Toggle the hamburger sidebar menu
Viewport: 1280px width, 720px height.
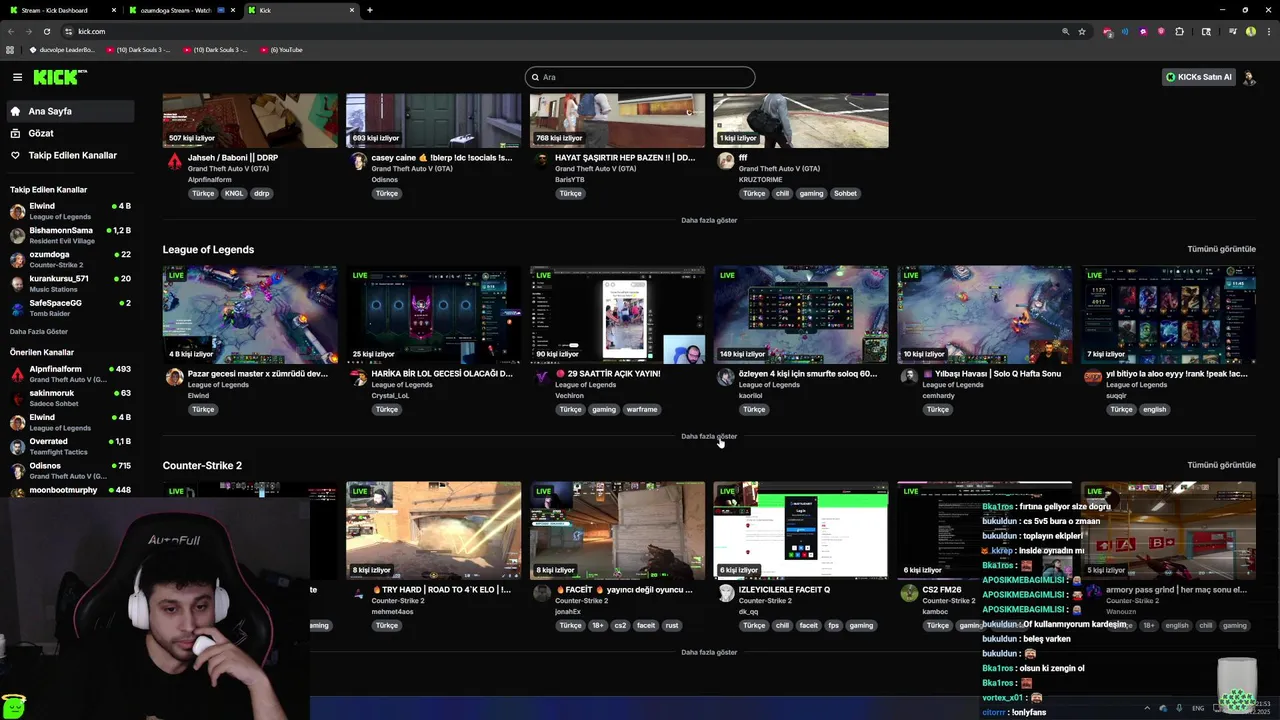point(17,77)
